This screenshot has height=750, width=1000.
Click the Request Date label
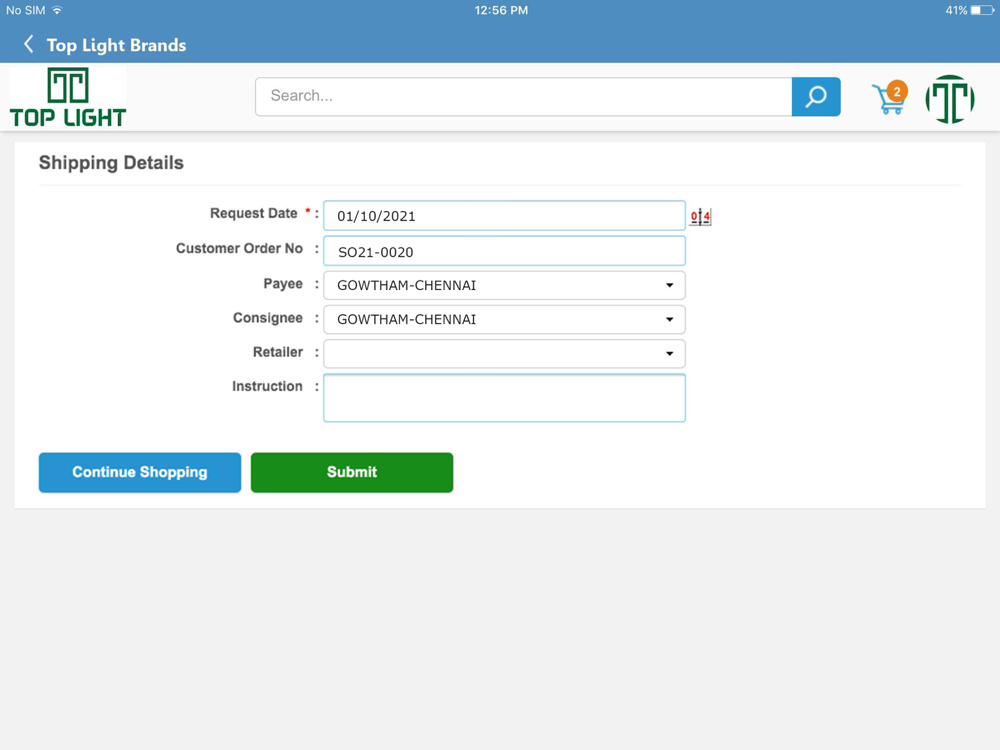(x=254, y=214)
